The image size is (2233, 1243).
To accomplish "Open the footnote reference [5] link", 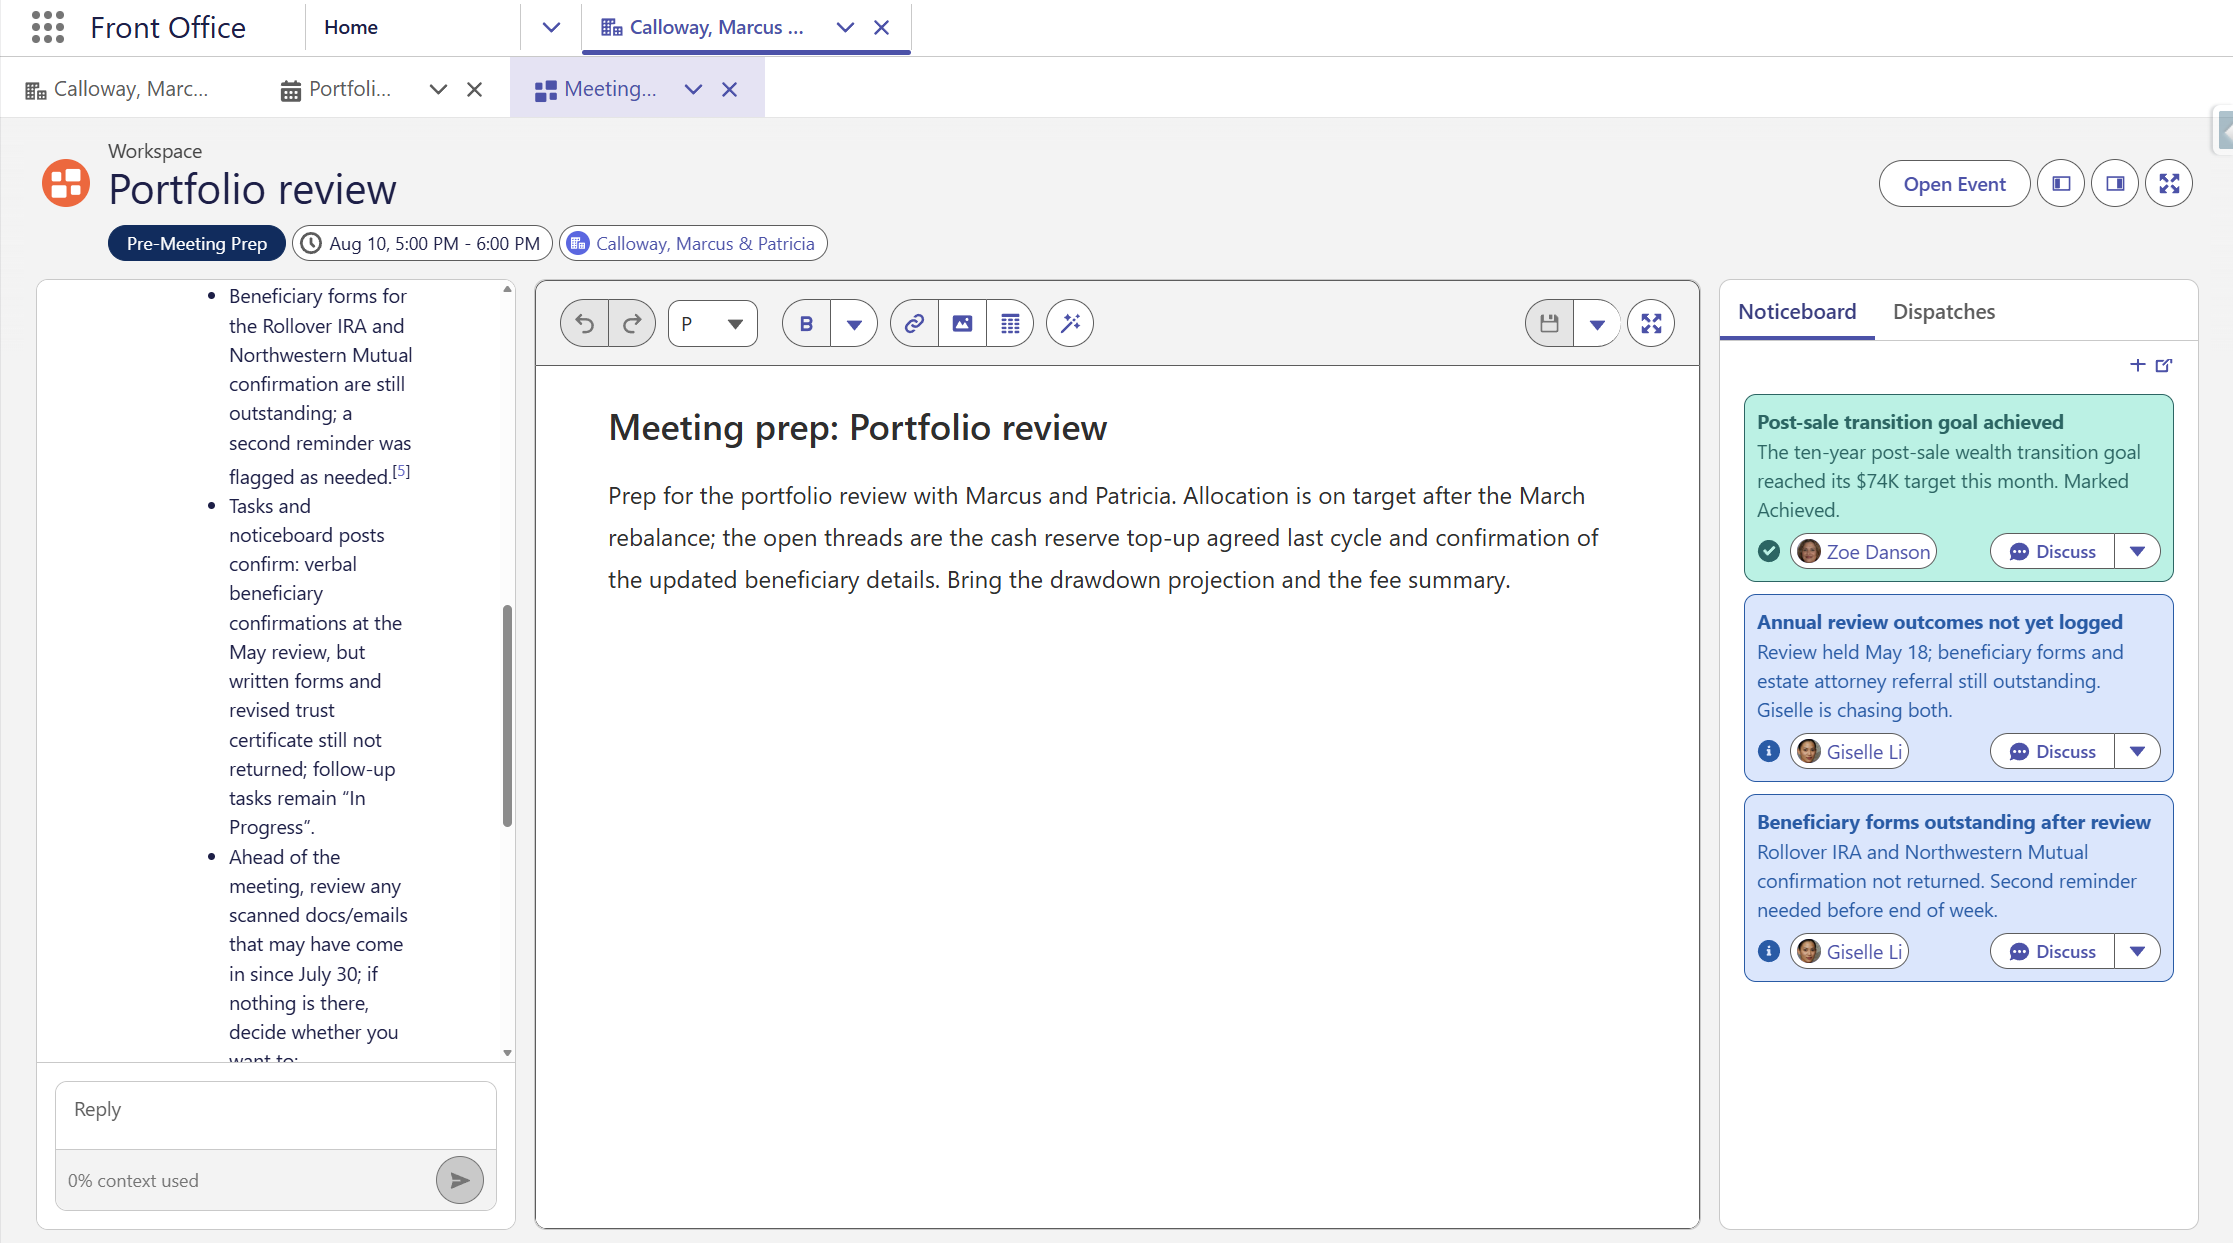I will (x=401, y=471).
